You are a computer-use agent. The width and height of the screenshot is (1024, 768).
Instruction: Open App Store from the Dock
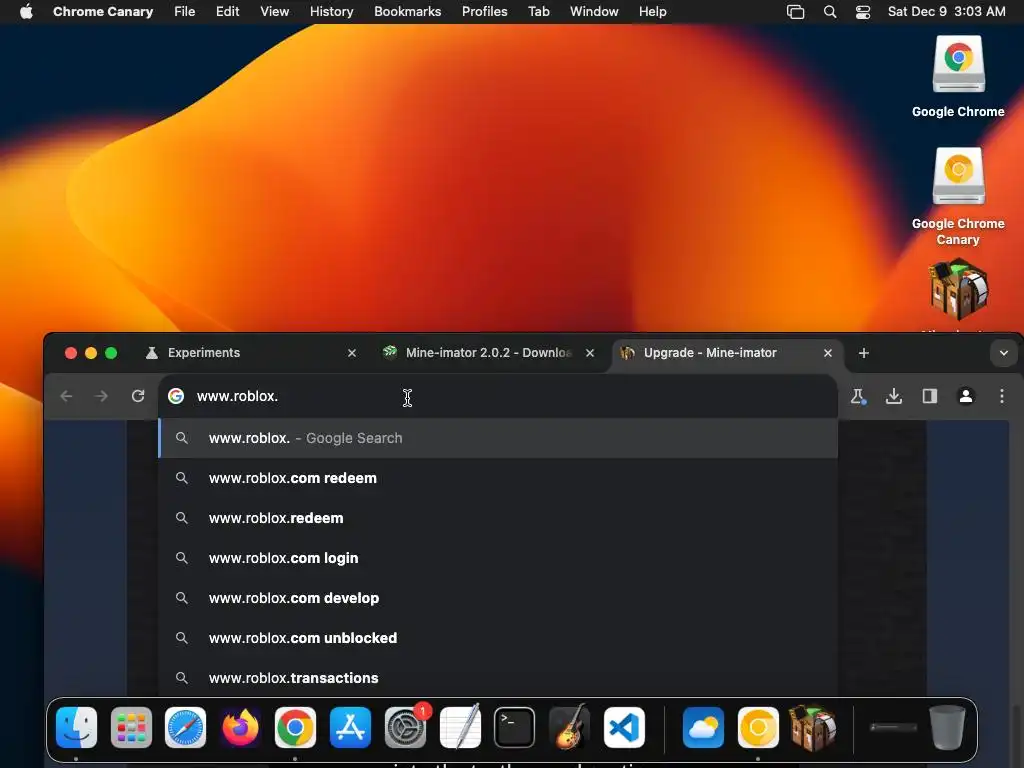(350, 727)
